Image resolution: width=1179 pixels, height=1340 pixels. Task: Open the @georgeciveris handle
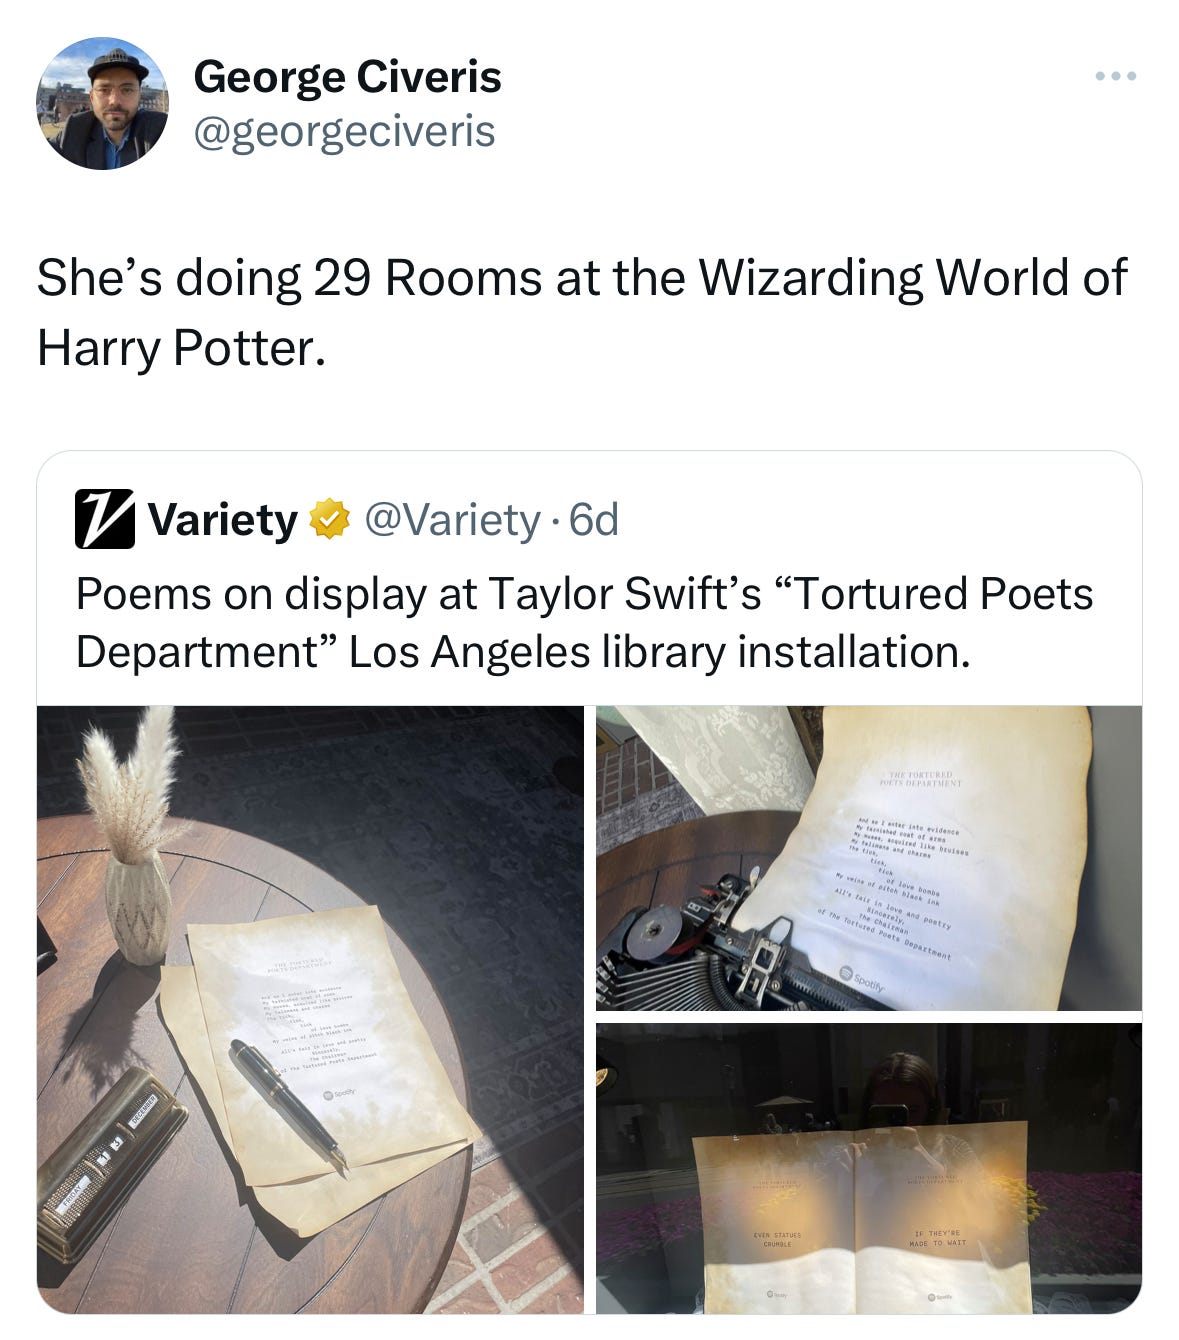point(344,131)
